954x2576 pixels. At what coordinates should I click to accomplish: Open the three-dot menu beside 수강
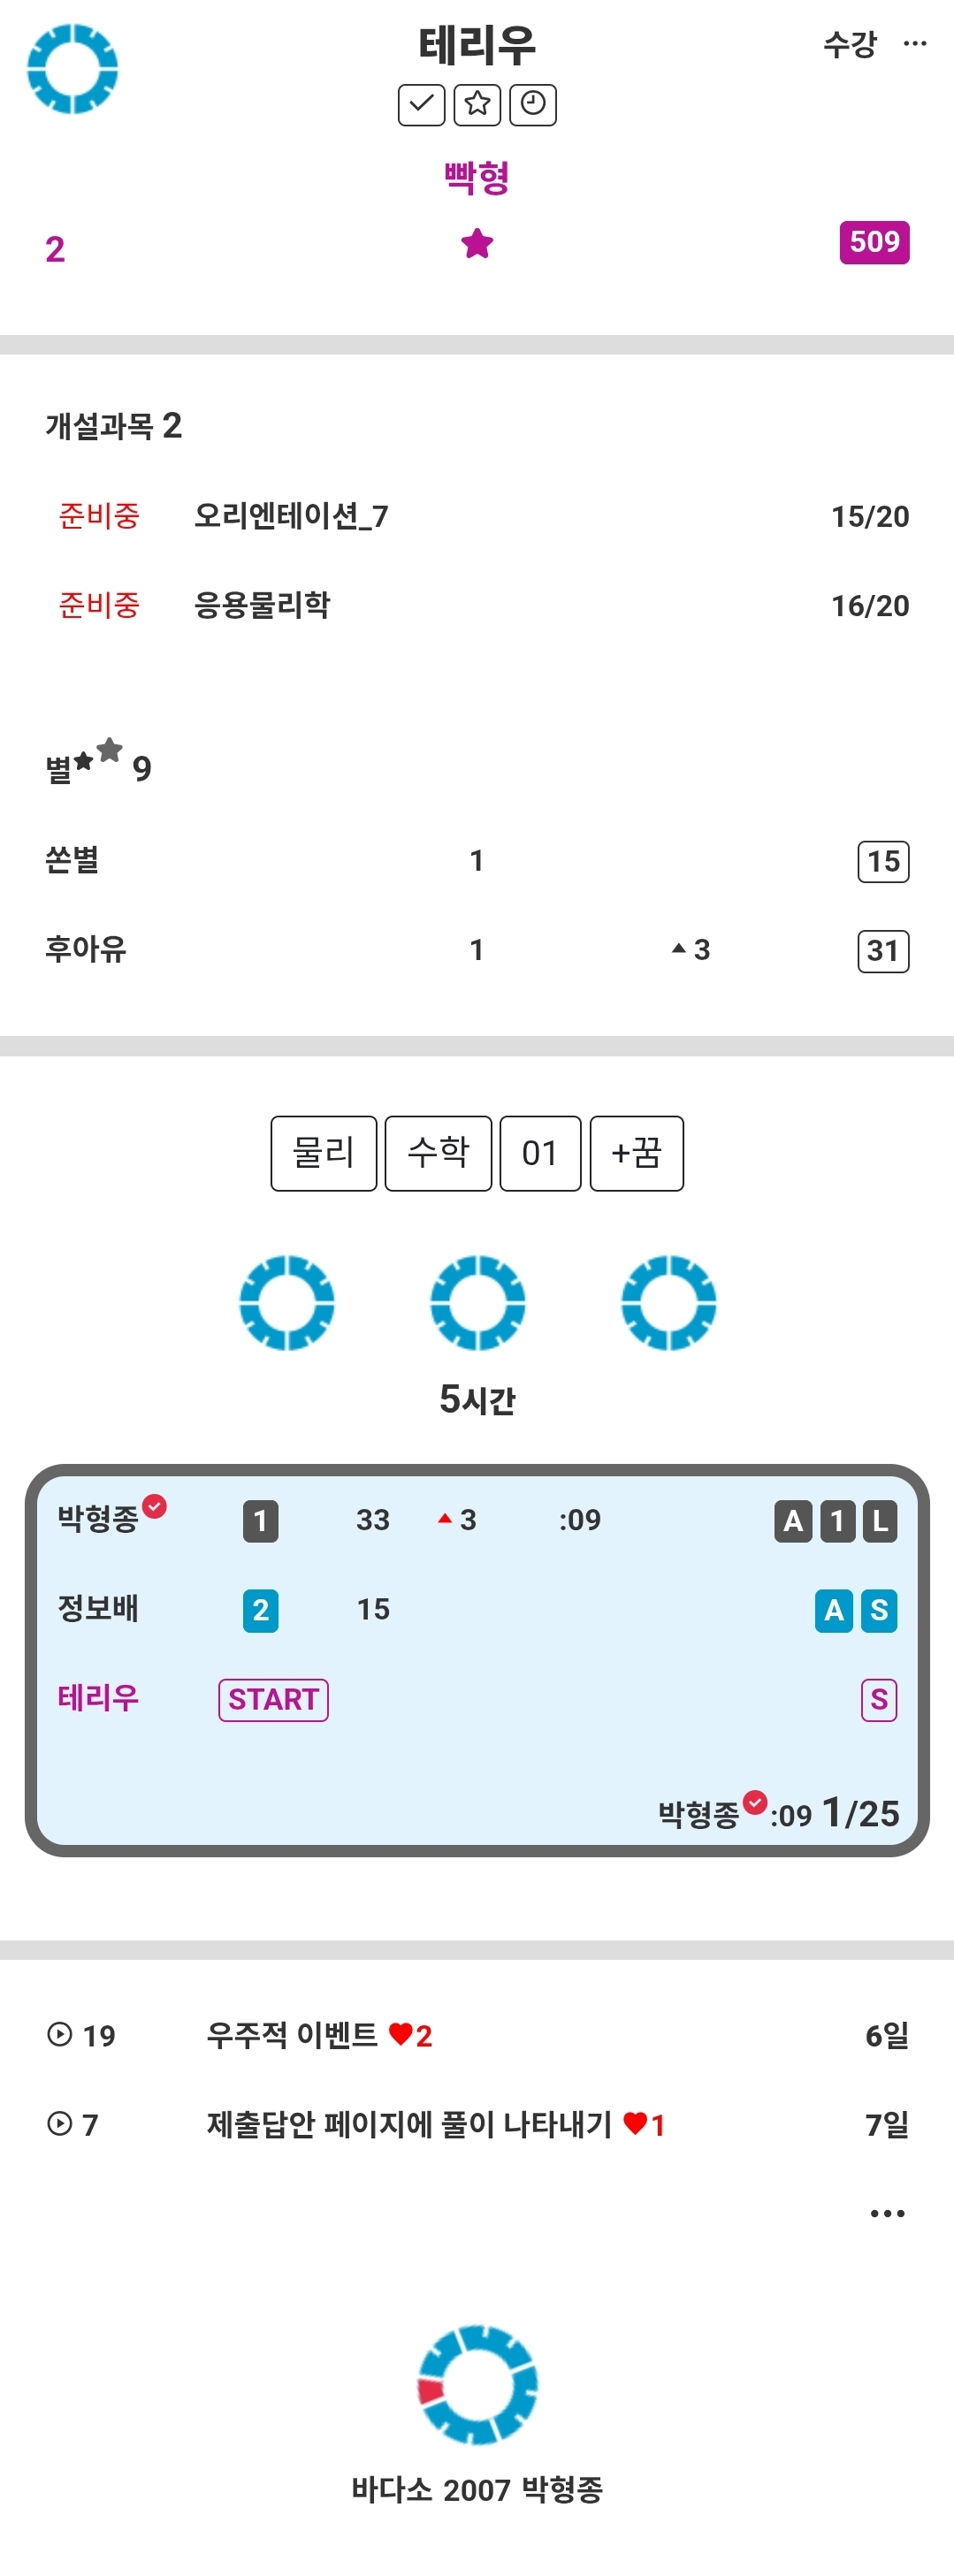(914, 44)
